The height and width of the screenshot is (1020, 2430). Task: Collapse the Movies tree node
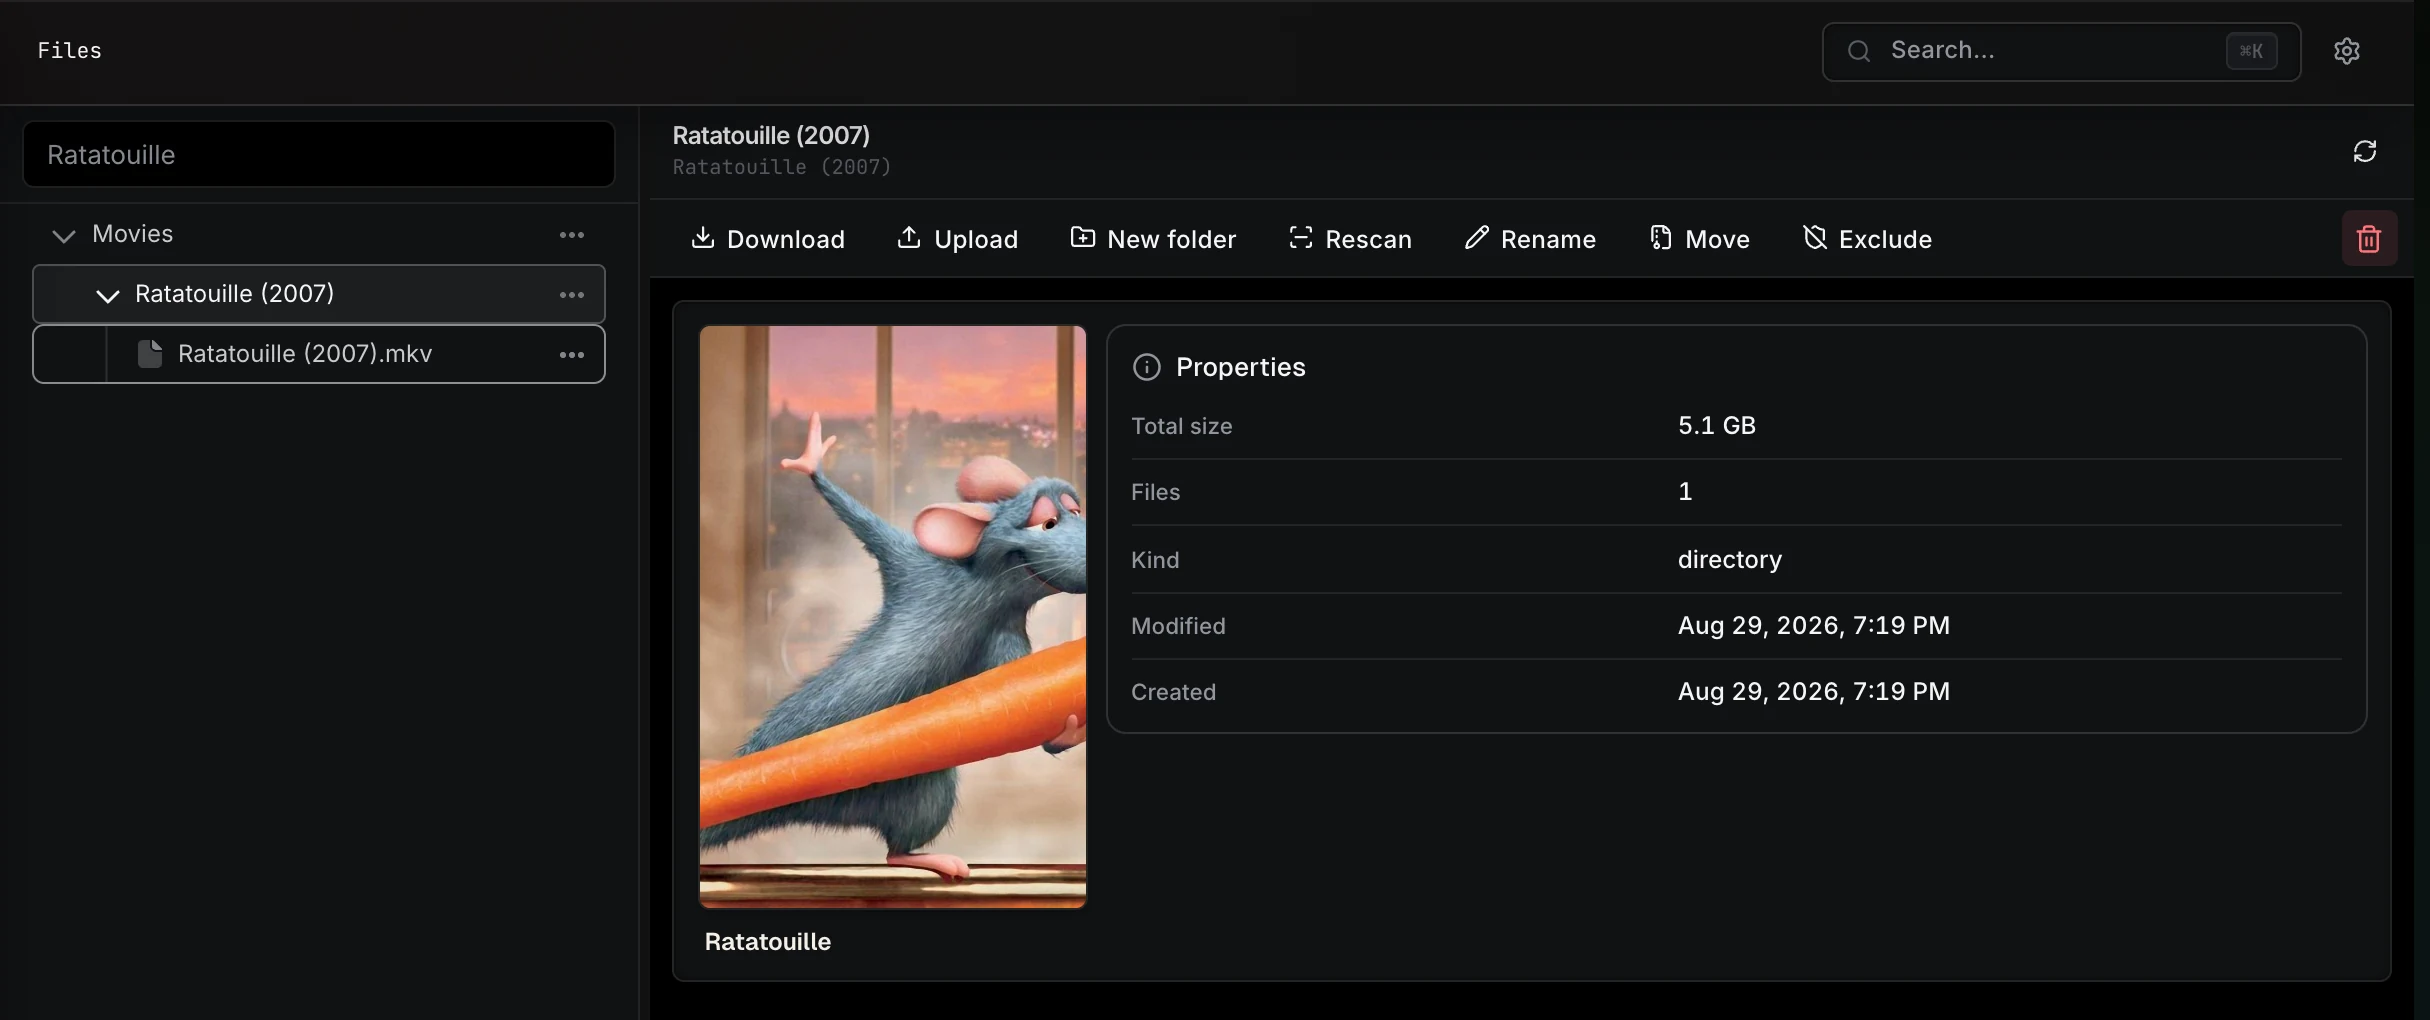coord(64,236)
